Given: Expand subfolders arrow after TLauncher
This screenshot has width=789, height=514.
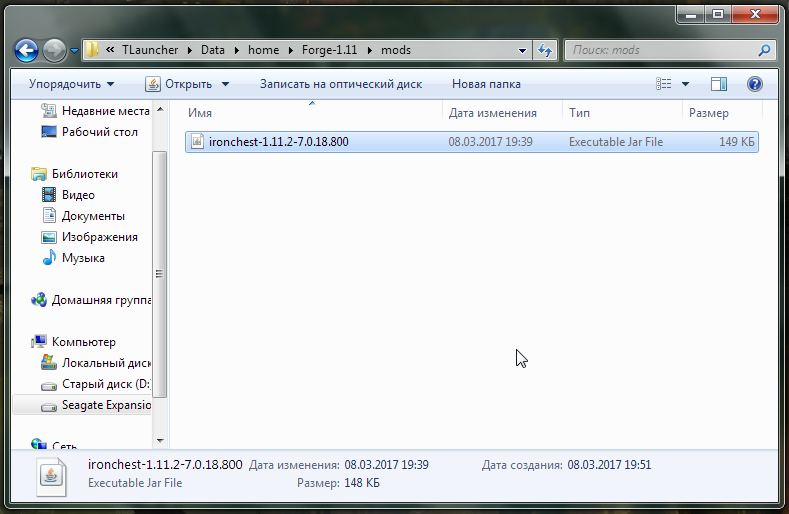Looking at the screenshot, I should [x=190, y=50].
